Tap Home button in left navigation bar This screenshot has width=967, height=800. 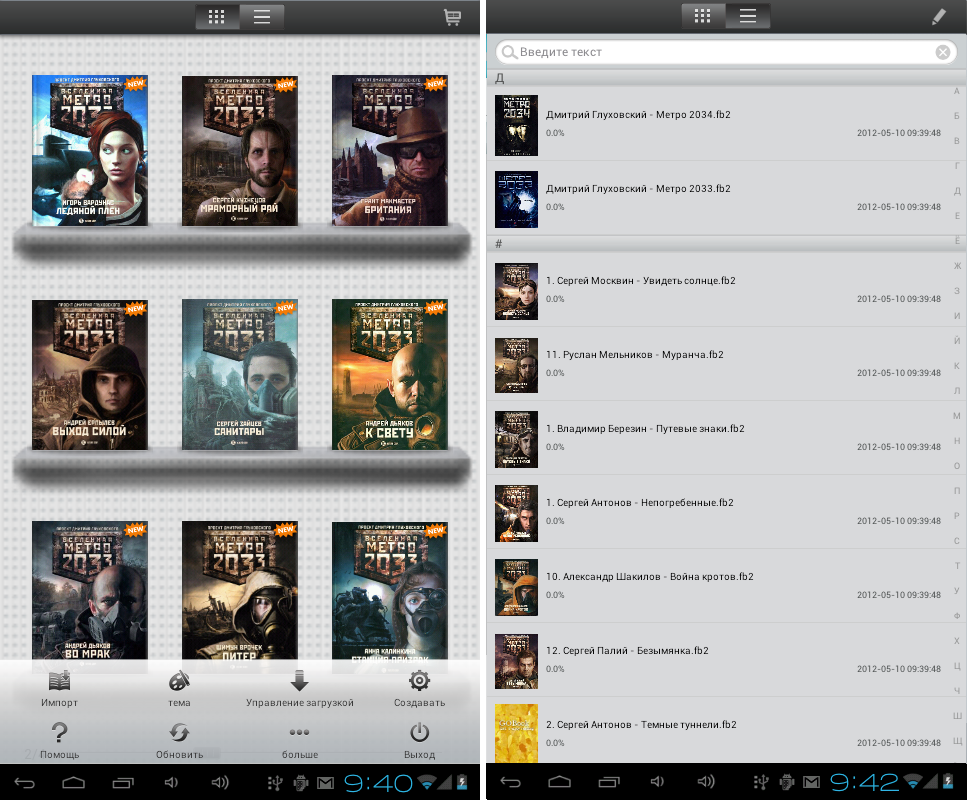click(x=73, y=783)
